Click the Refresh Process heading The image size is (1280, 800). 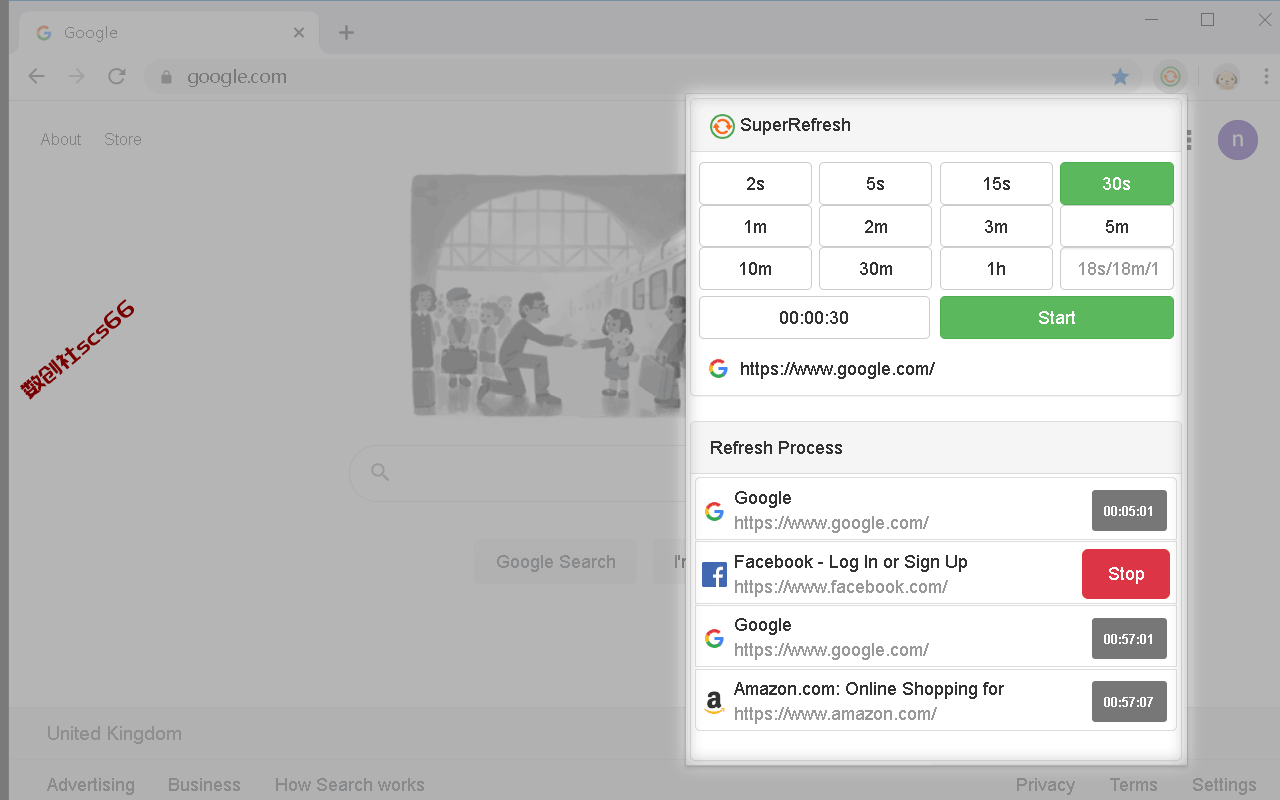(776, 448)
